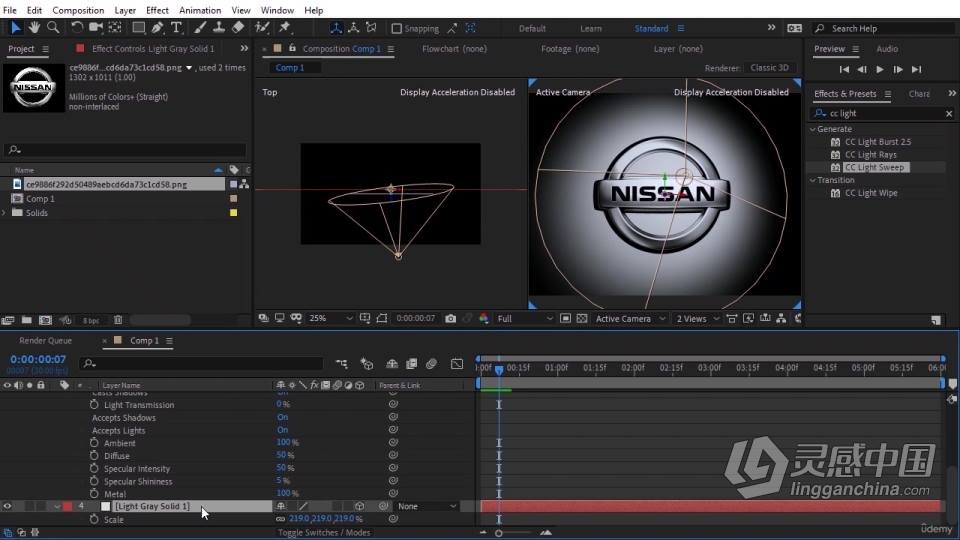Create new folder in Project panel
Viewport: 960px width, 540px height.
[26, 320]
